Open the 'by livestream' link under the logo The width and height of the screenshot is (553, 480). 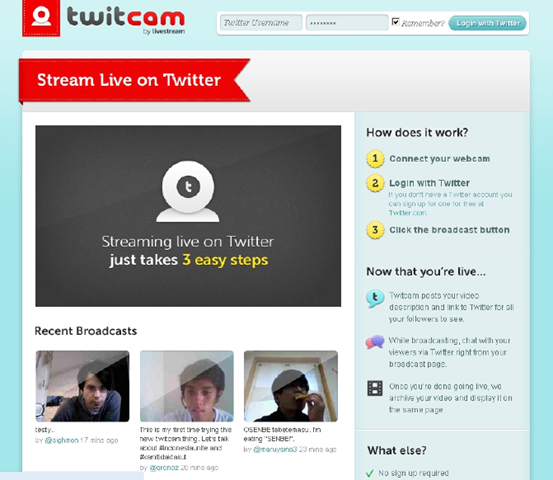pos(164,31)
